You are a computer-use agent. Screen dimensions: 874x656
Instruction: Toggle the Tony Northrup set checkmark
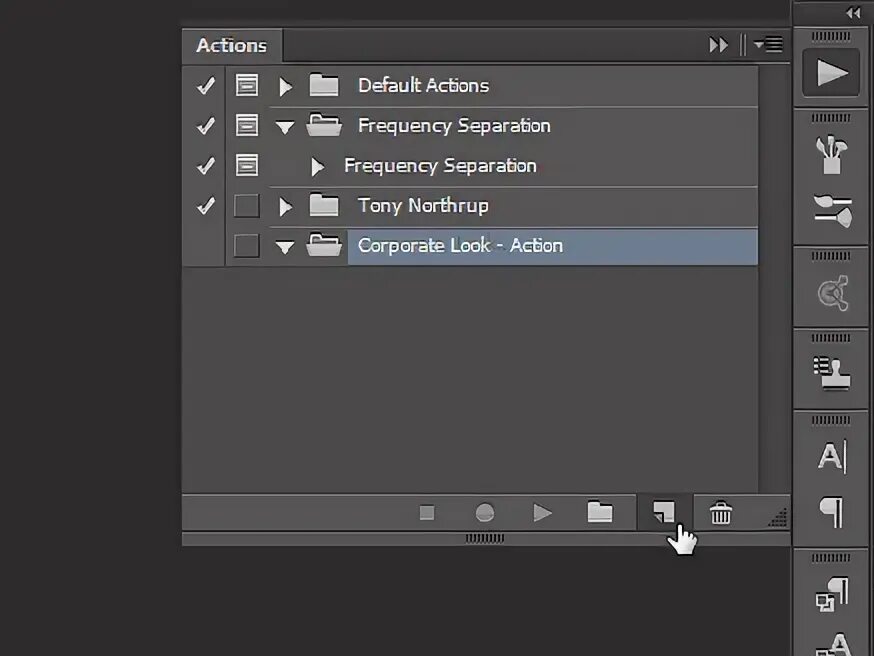click(x=205, y=206)
